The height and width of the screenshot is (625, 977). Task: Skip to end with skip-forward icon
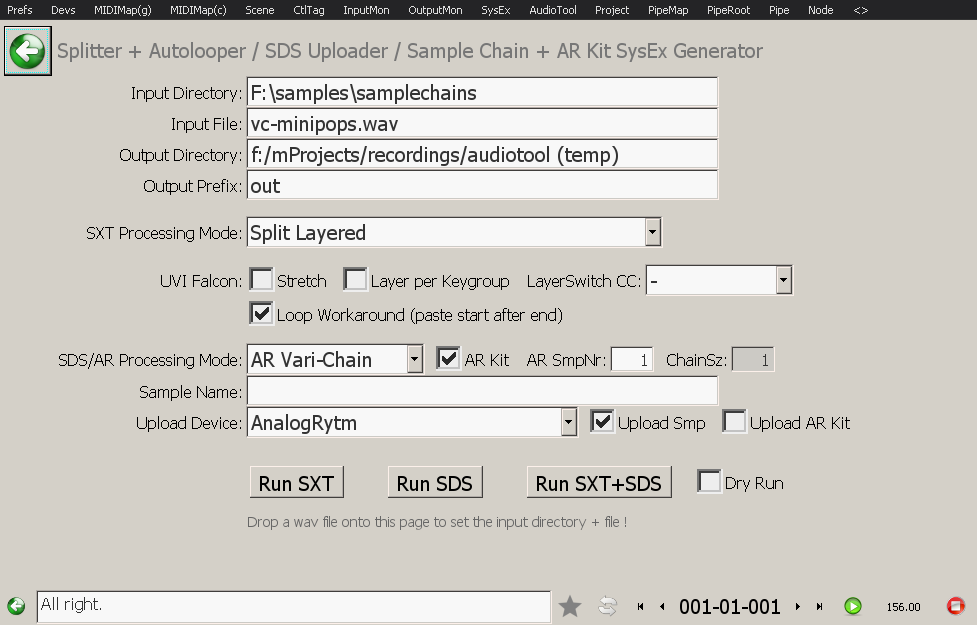coord(820,606)
